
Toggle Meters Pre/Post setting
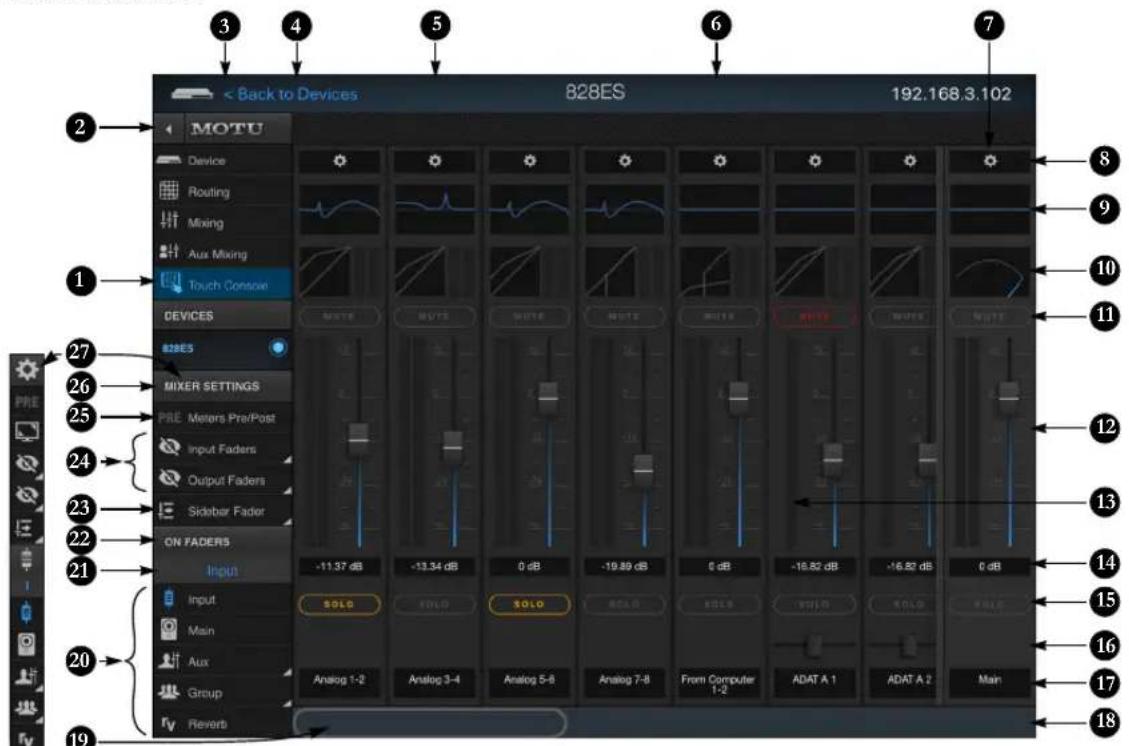[222, 418]
